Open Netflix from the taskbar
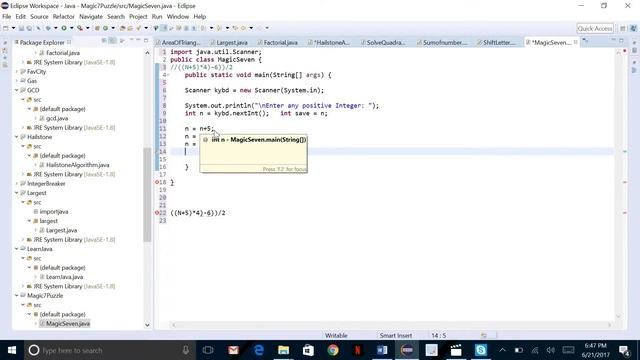The image size is (640, 360). [358, 350]
